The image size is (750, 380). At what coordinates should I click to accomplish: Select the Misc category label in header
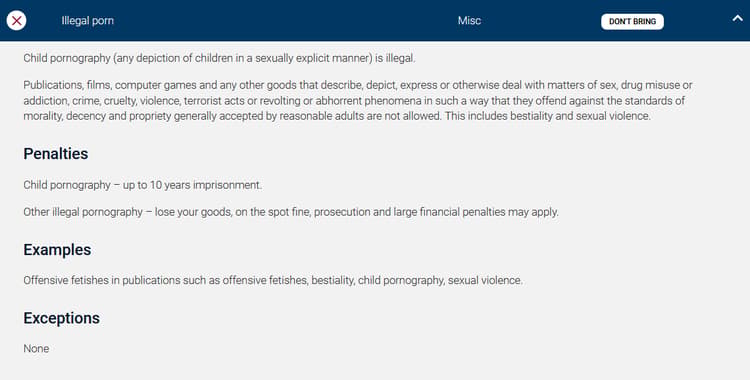pos(469,21)
